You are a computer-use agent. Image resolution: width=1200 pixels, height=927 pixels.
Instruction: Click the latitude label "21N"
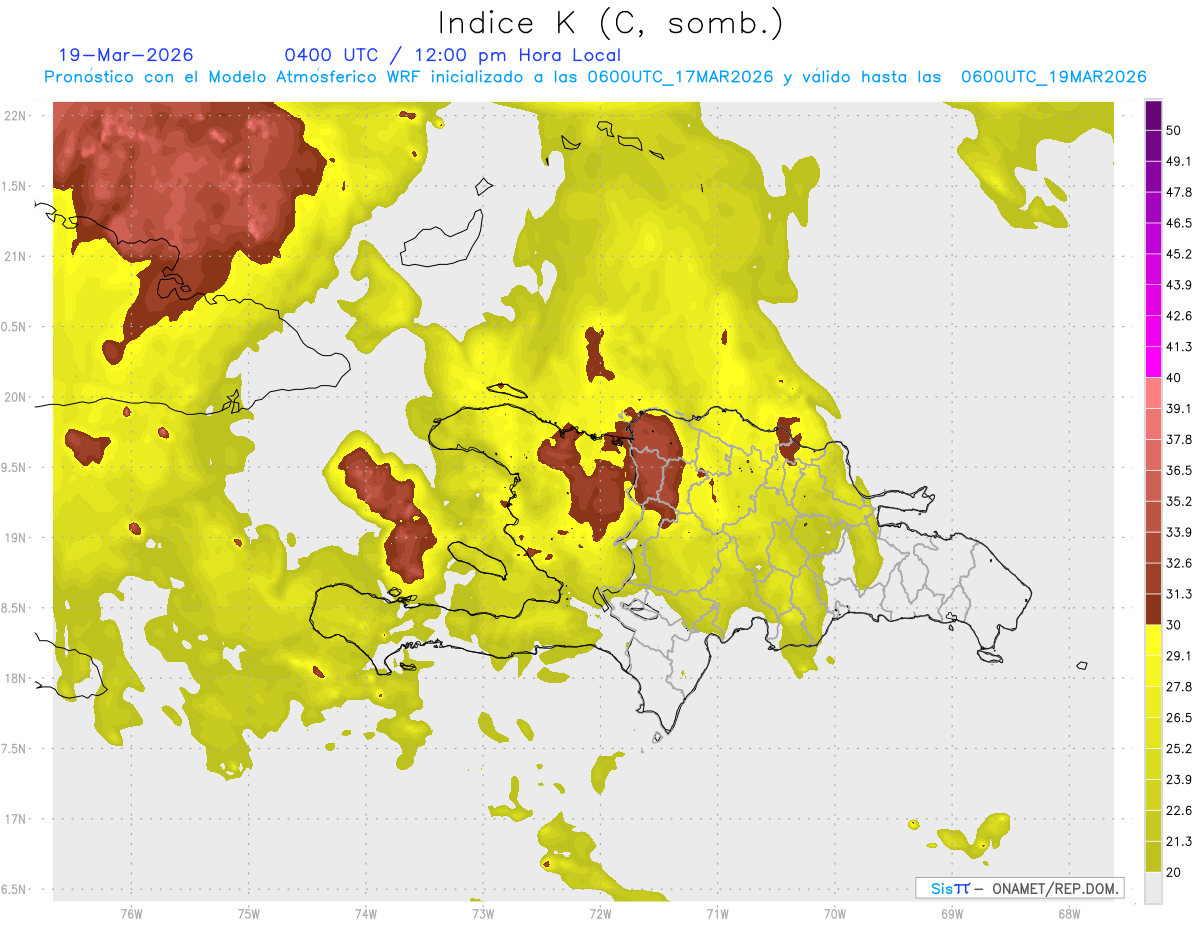coord(15,257)
